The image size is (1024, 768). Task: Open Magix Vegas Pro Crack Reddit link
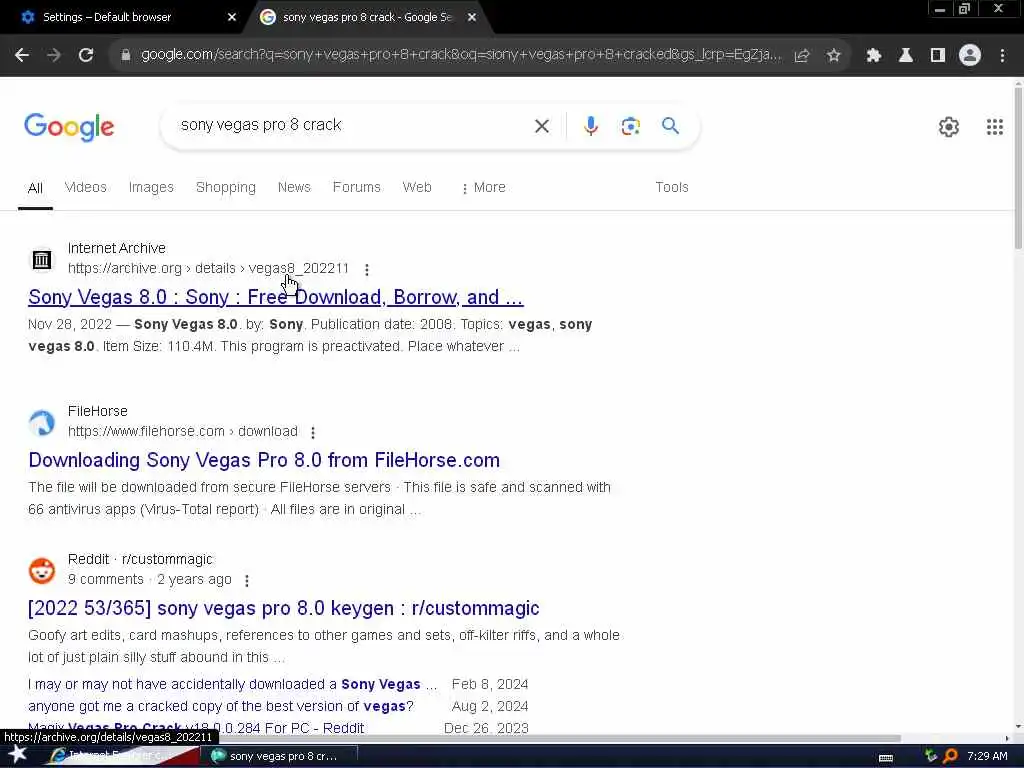[196, 728]
